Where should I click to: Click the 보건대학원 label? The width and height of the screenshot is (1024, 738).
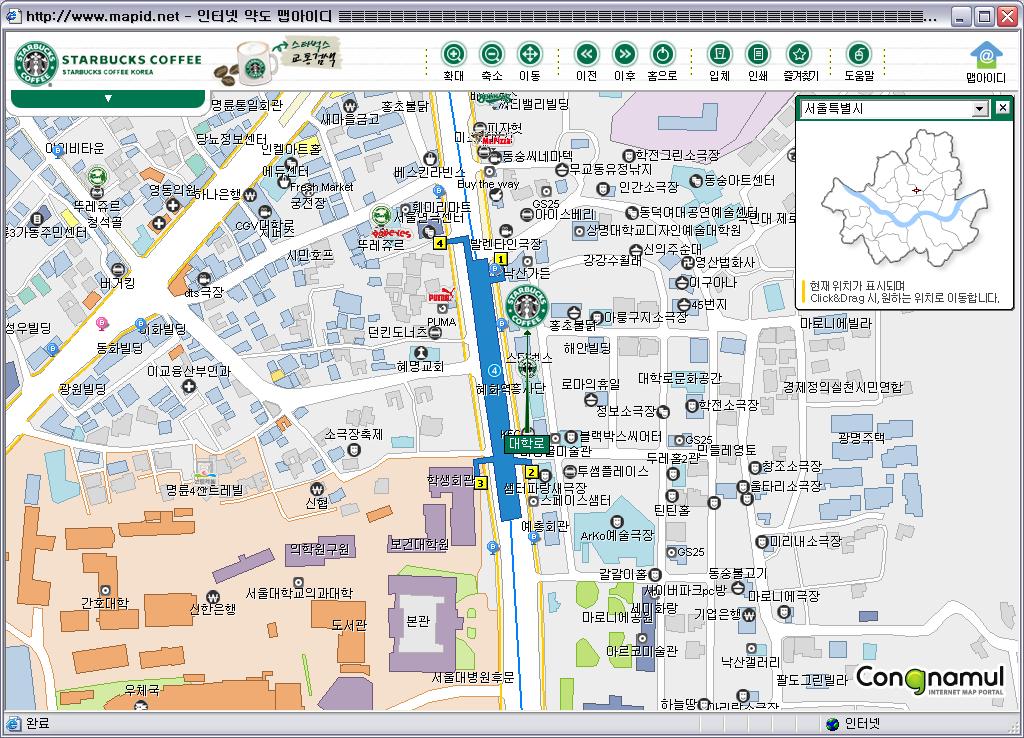click(419, 544)
